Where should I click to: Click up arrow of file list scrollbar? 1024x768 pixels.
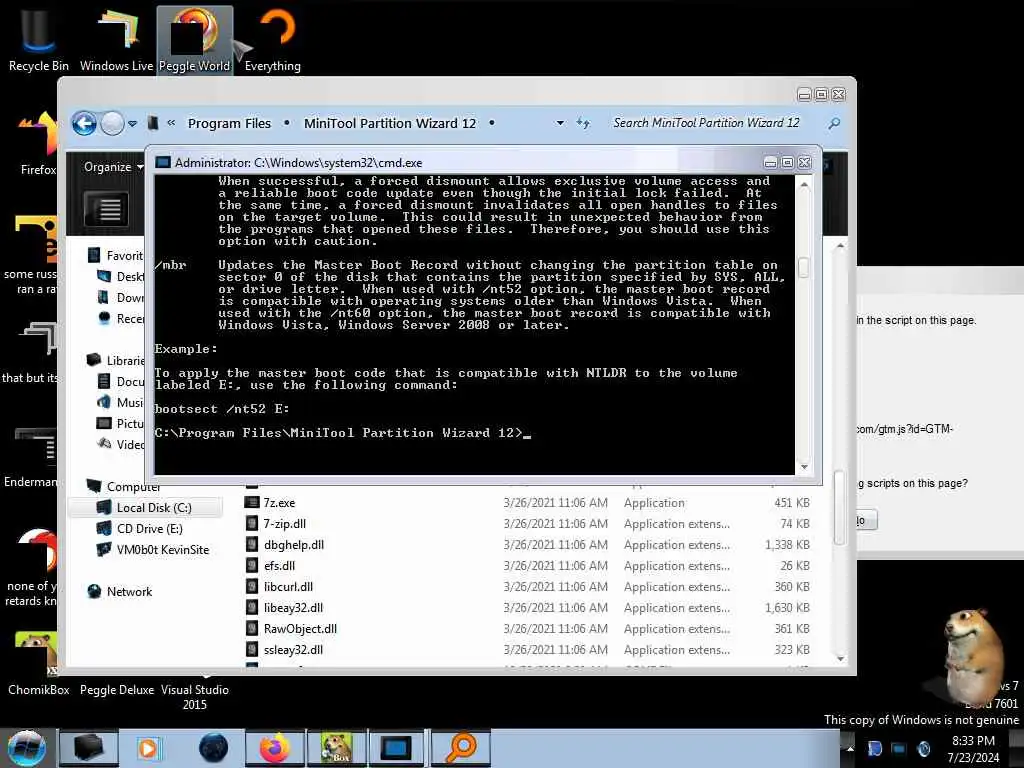pyautogui.click(x=840, y=246)
